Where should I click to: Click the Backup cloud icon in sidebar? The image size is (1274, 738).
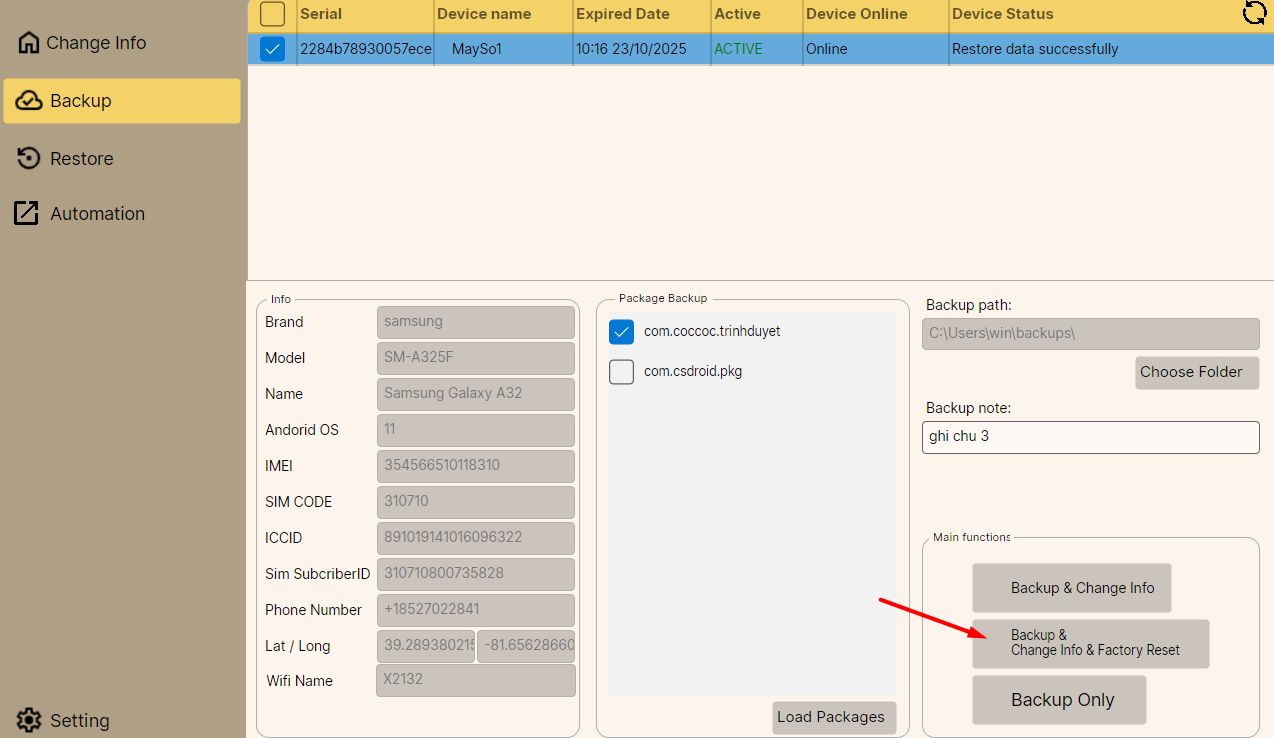click(29, 101)
